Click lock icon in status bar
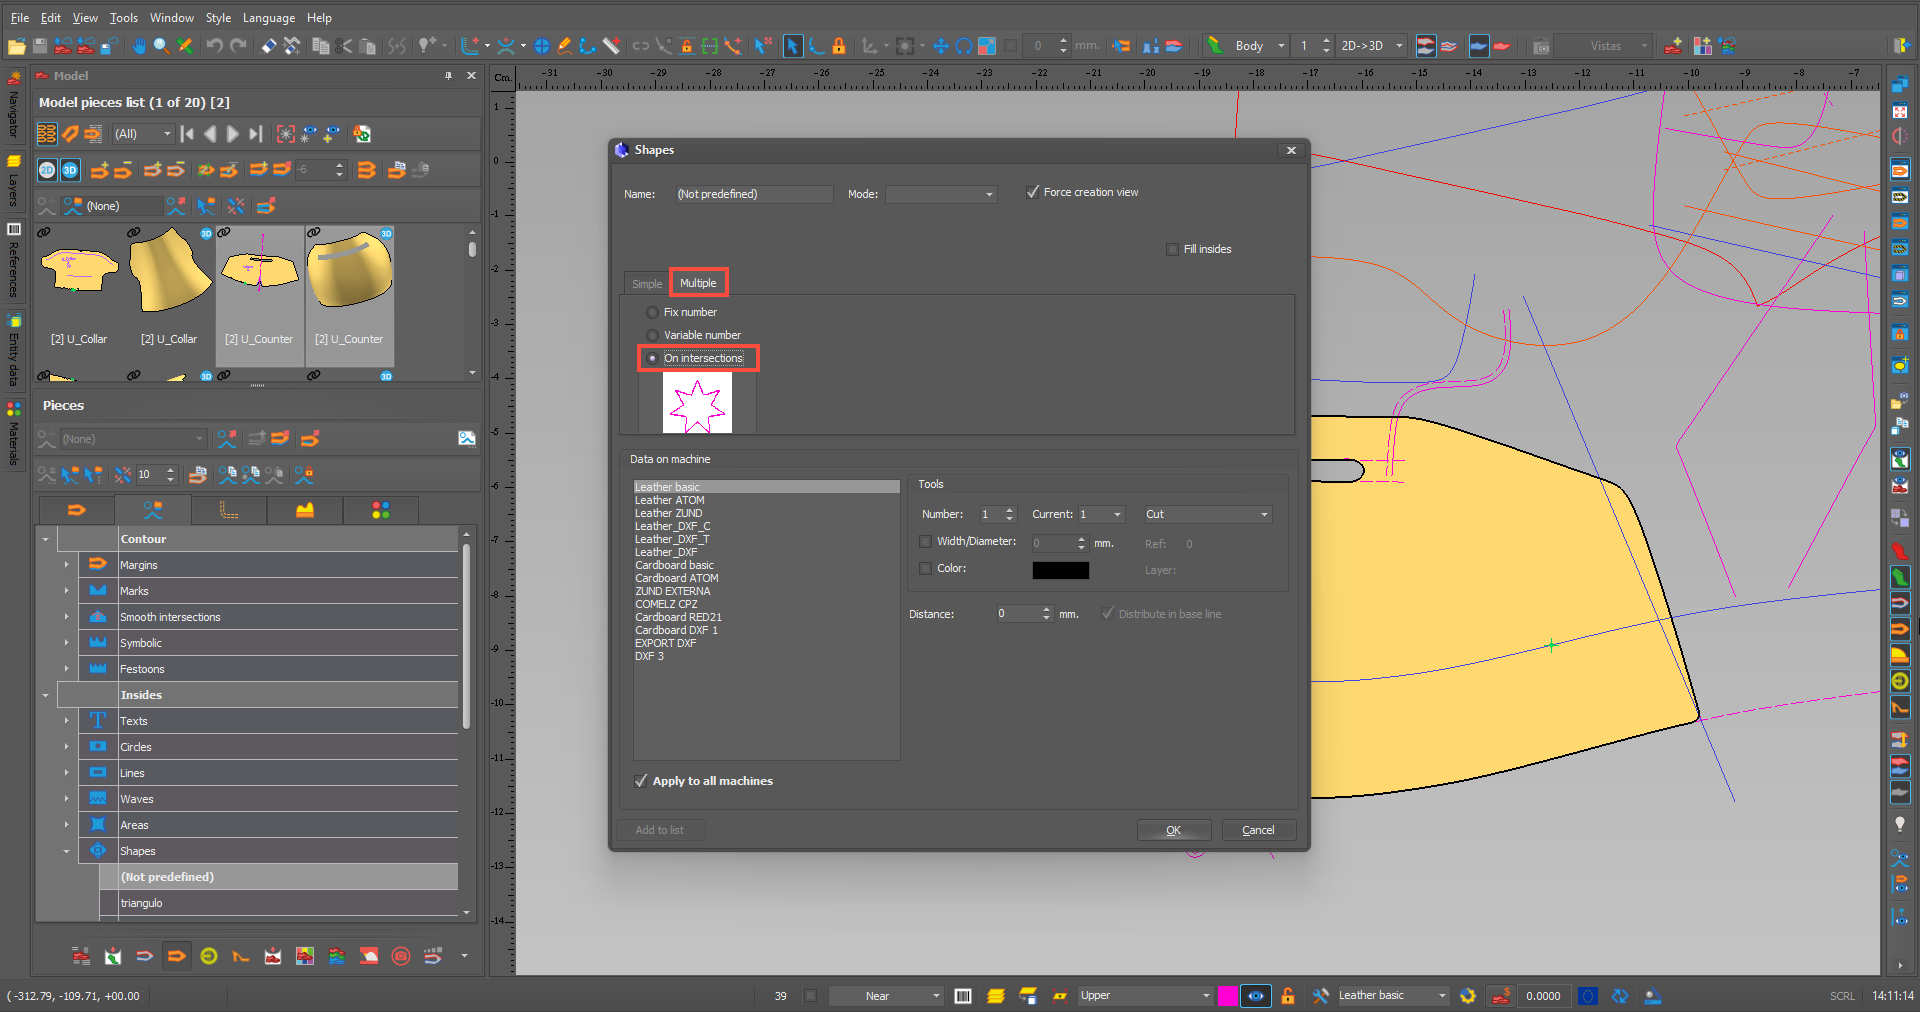The height and width of the screenshot is (1012, 1920). pyautogui.click(x=1288, y=996)
